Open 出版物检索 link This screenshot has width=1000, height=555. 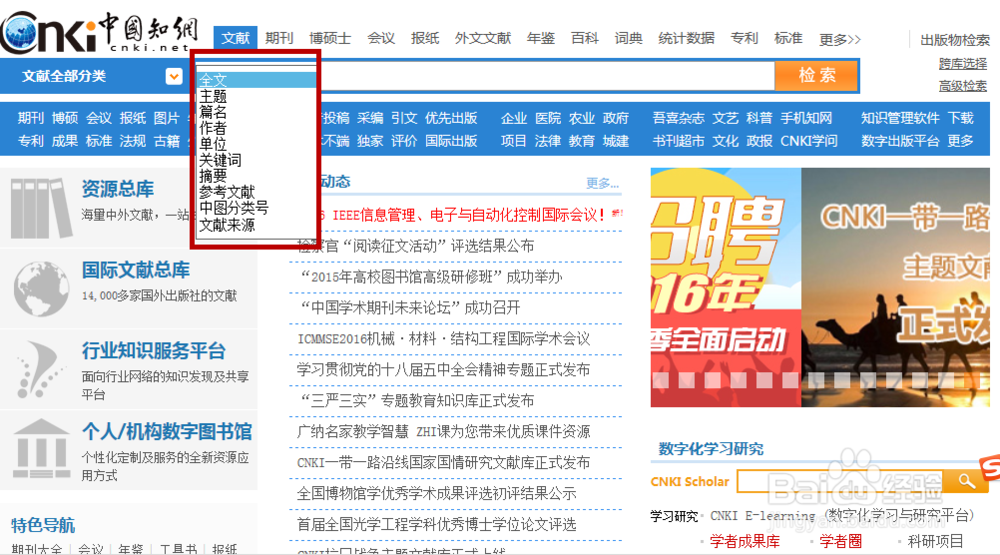click(x=955, y=40)
